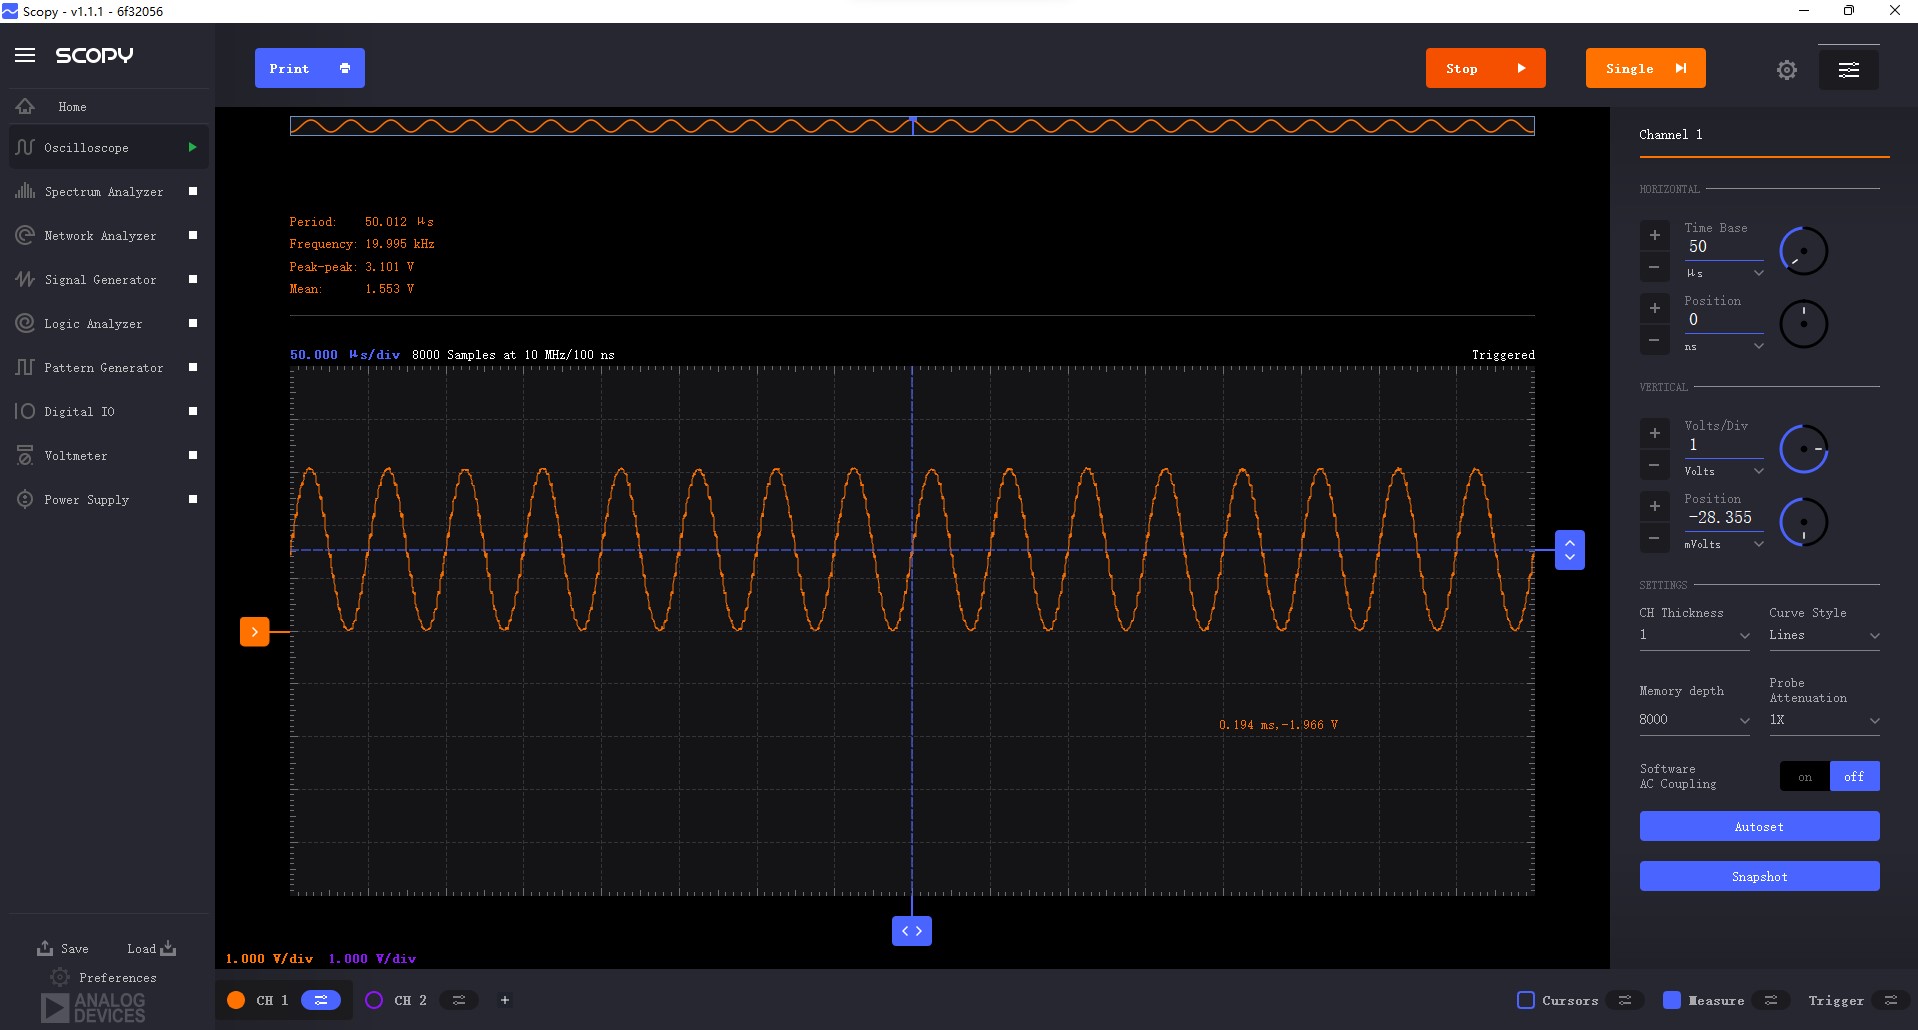Click the Volts/Div rotary knob
Viewport: 1918px width, 1030px height.
[x=1804, y=449]
